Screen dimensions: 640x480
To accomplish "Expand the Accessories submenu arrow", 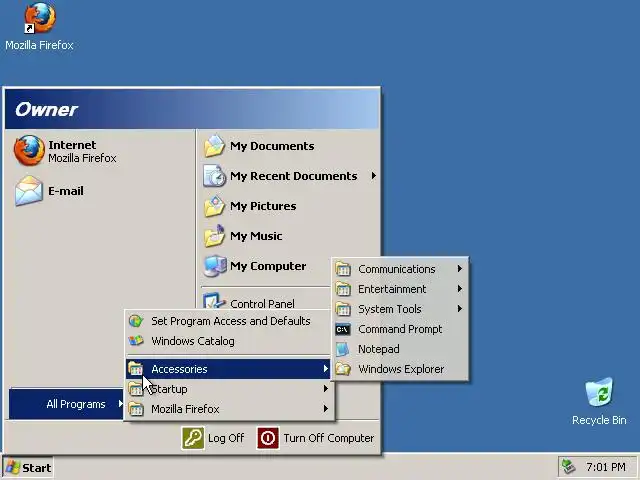I will 325,369.
